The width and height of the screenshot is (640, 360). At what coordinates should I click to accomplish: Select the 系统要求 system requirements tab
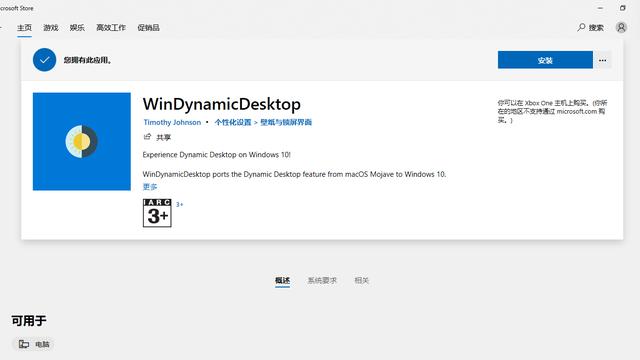pos(322,280)
